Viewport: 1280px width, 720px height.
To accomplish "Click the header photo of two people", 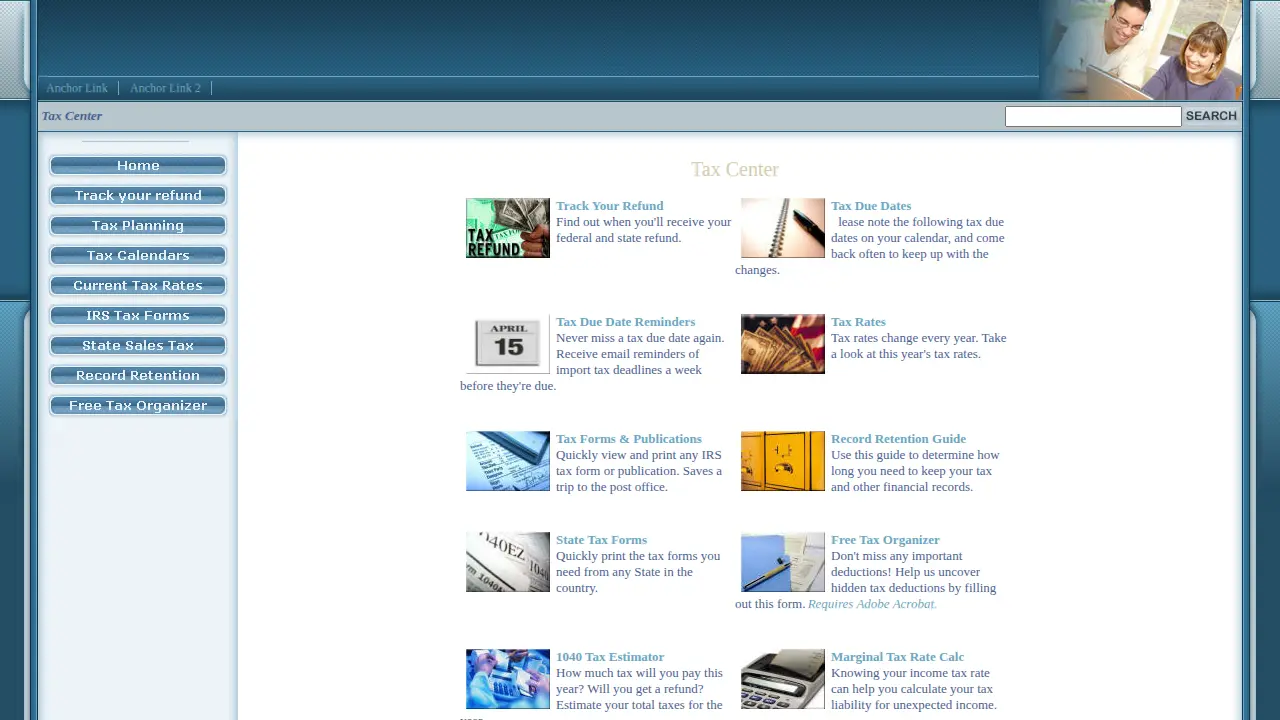I will pos(1140,50).
